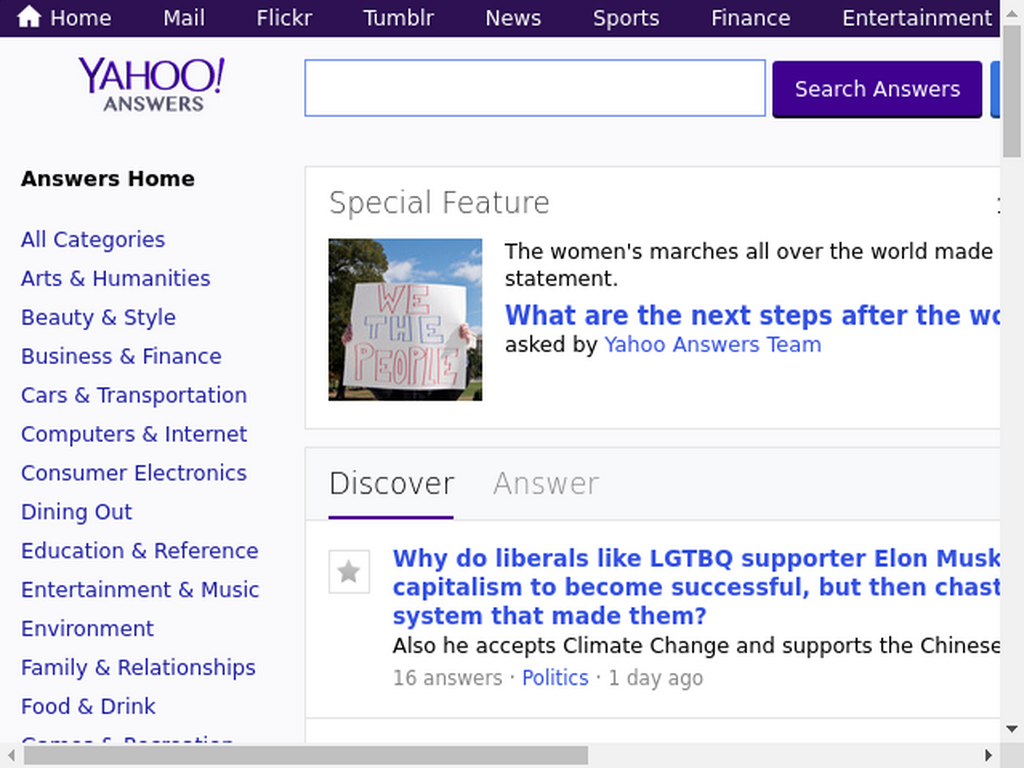Open Arts & Humanities category
This screenshot has height=768, width=1024.
point(116,278)
